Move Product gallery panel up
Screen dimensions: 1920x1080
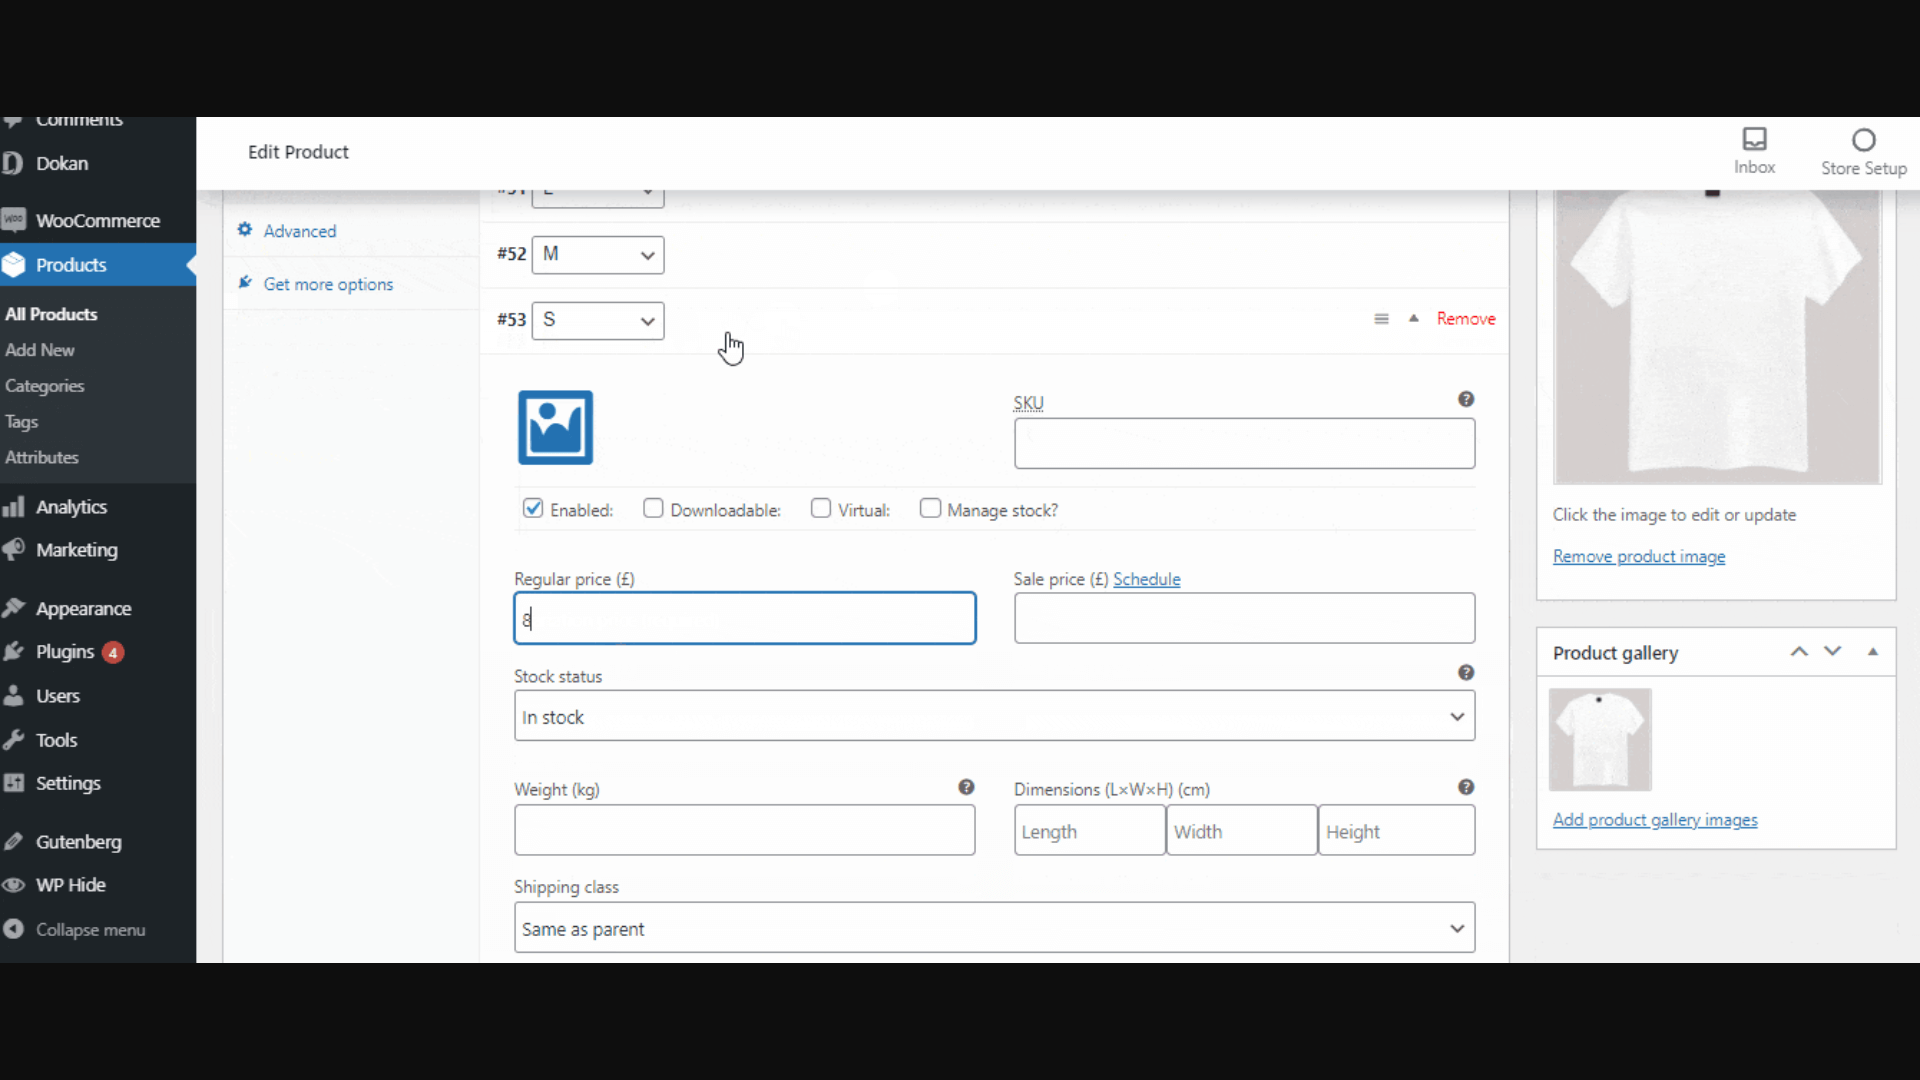pos(1799,652)
